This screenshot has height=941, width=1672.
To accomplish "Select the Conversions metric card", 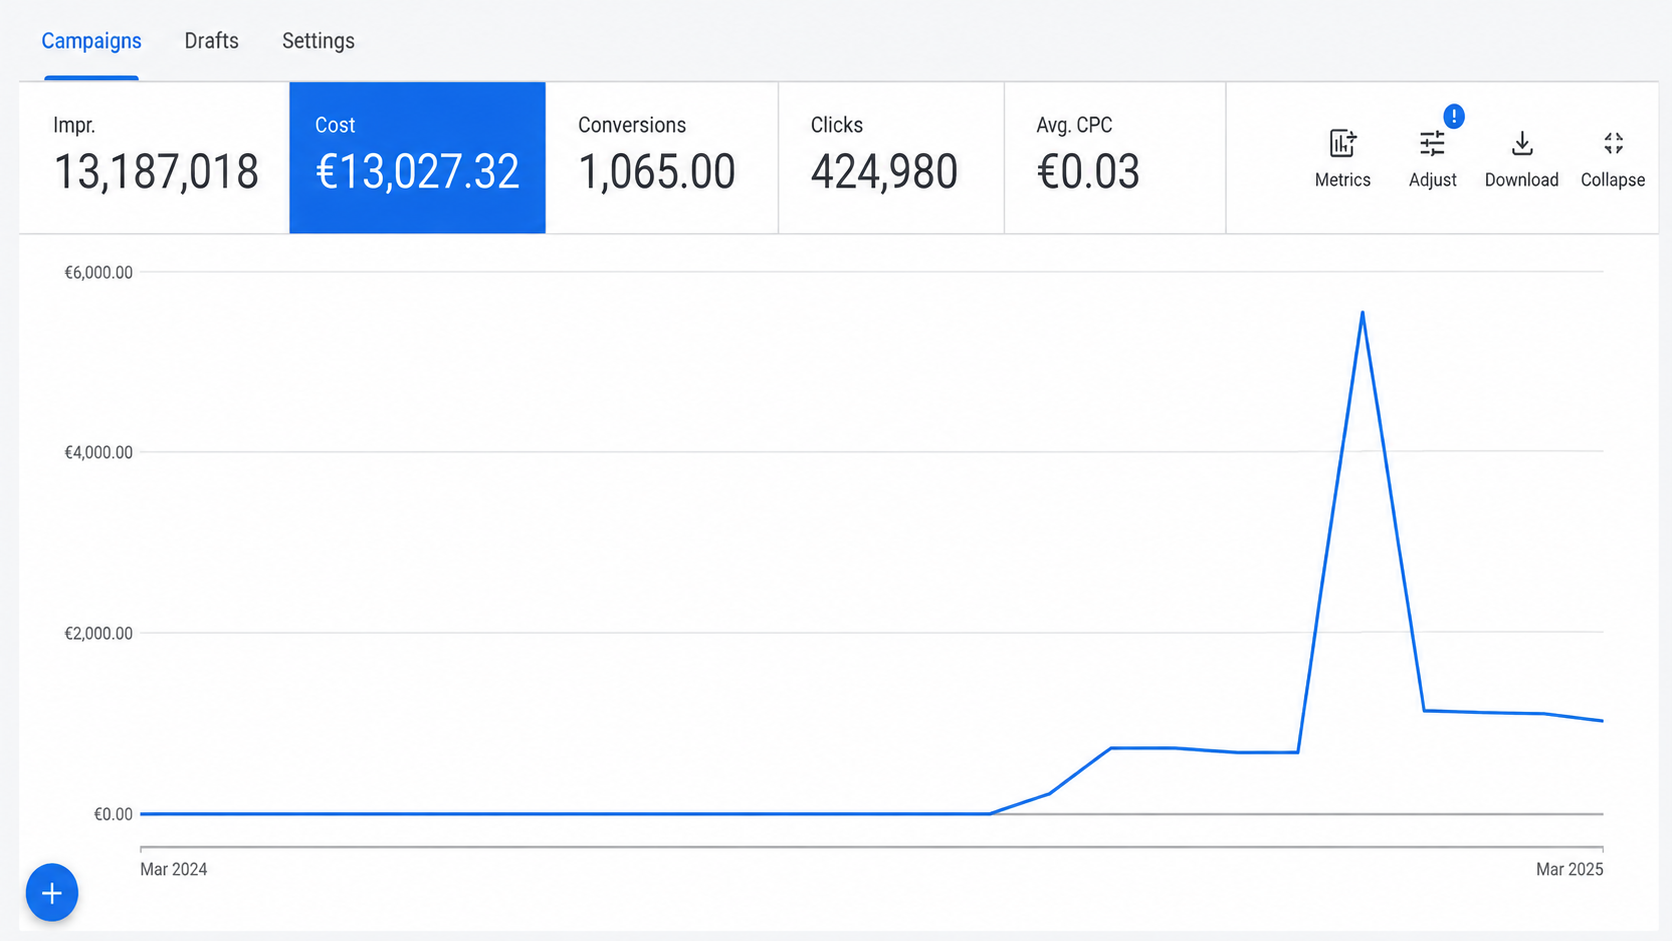I will [662, 158].
